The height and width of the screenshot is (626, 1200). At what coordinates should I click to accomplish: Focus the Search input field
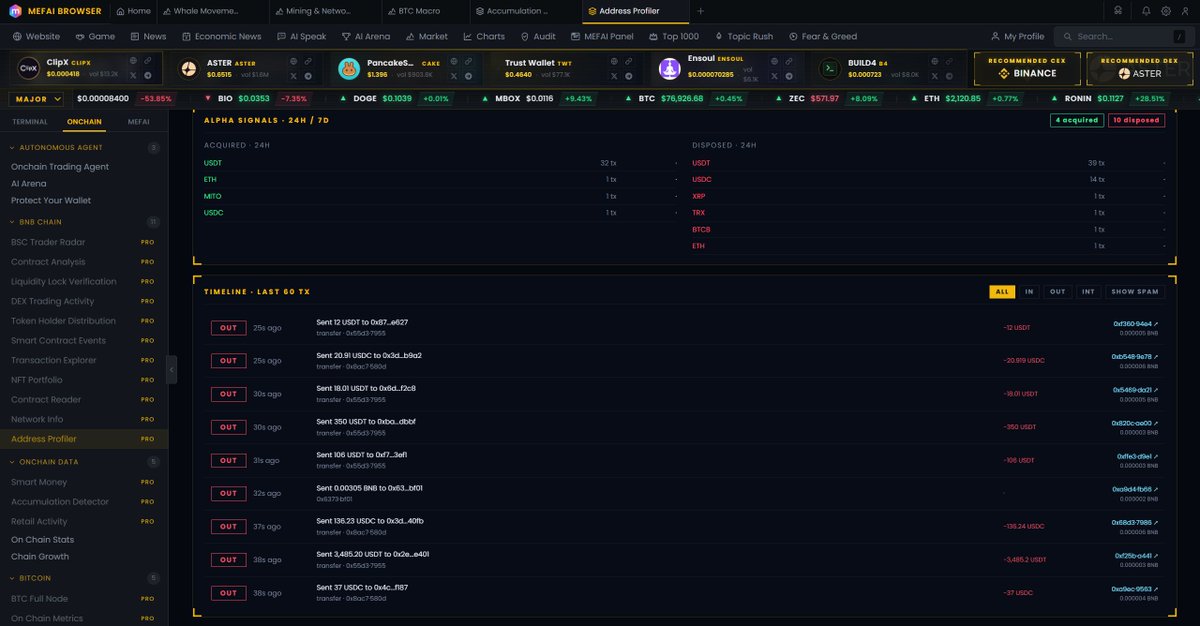tap(1125, 36)
